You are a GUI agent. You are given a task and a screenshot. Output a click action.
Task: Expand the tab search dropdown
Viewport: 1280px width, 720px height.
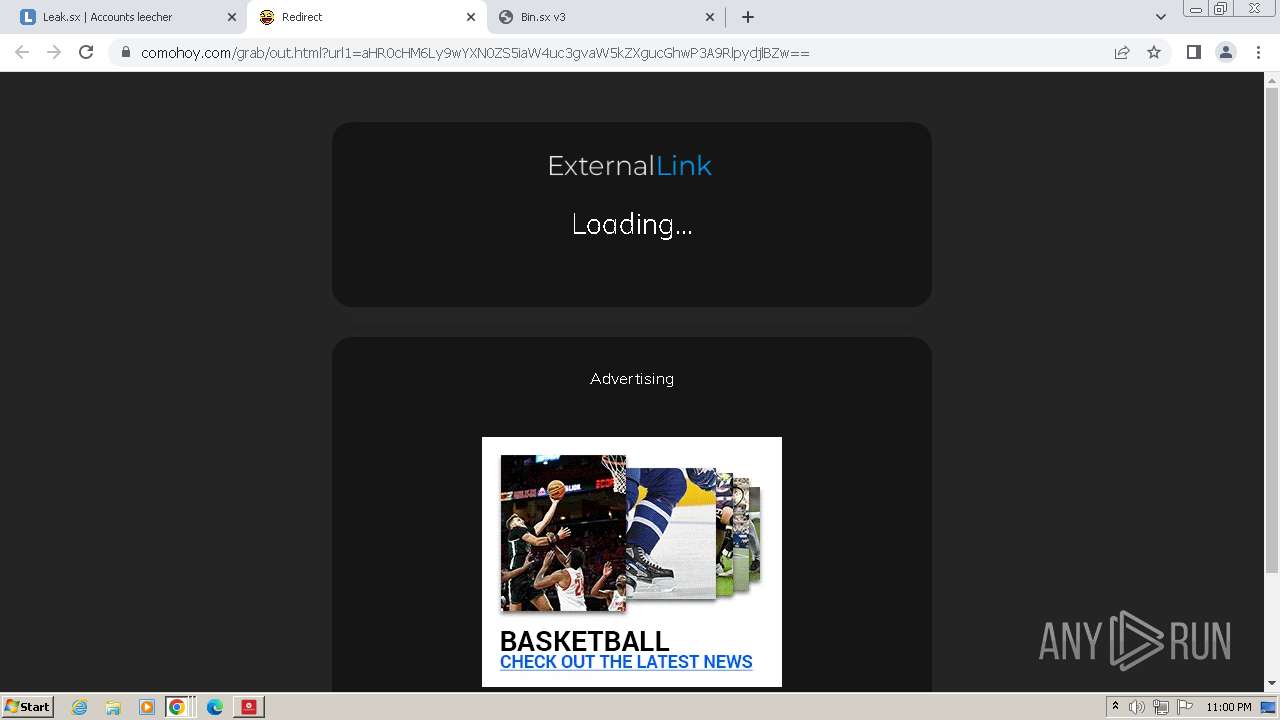pyautogui.click(x=1161, y=17)
